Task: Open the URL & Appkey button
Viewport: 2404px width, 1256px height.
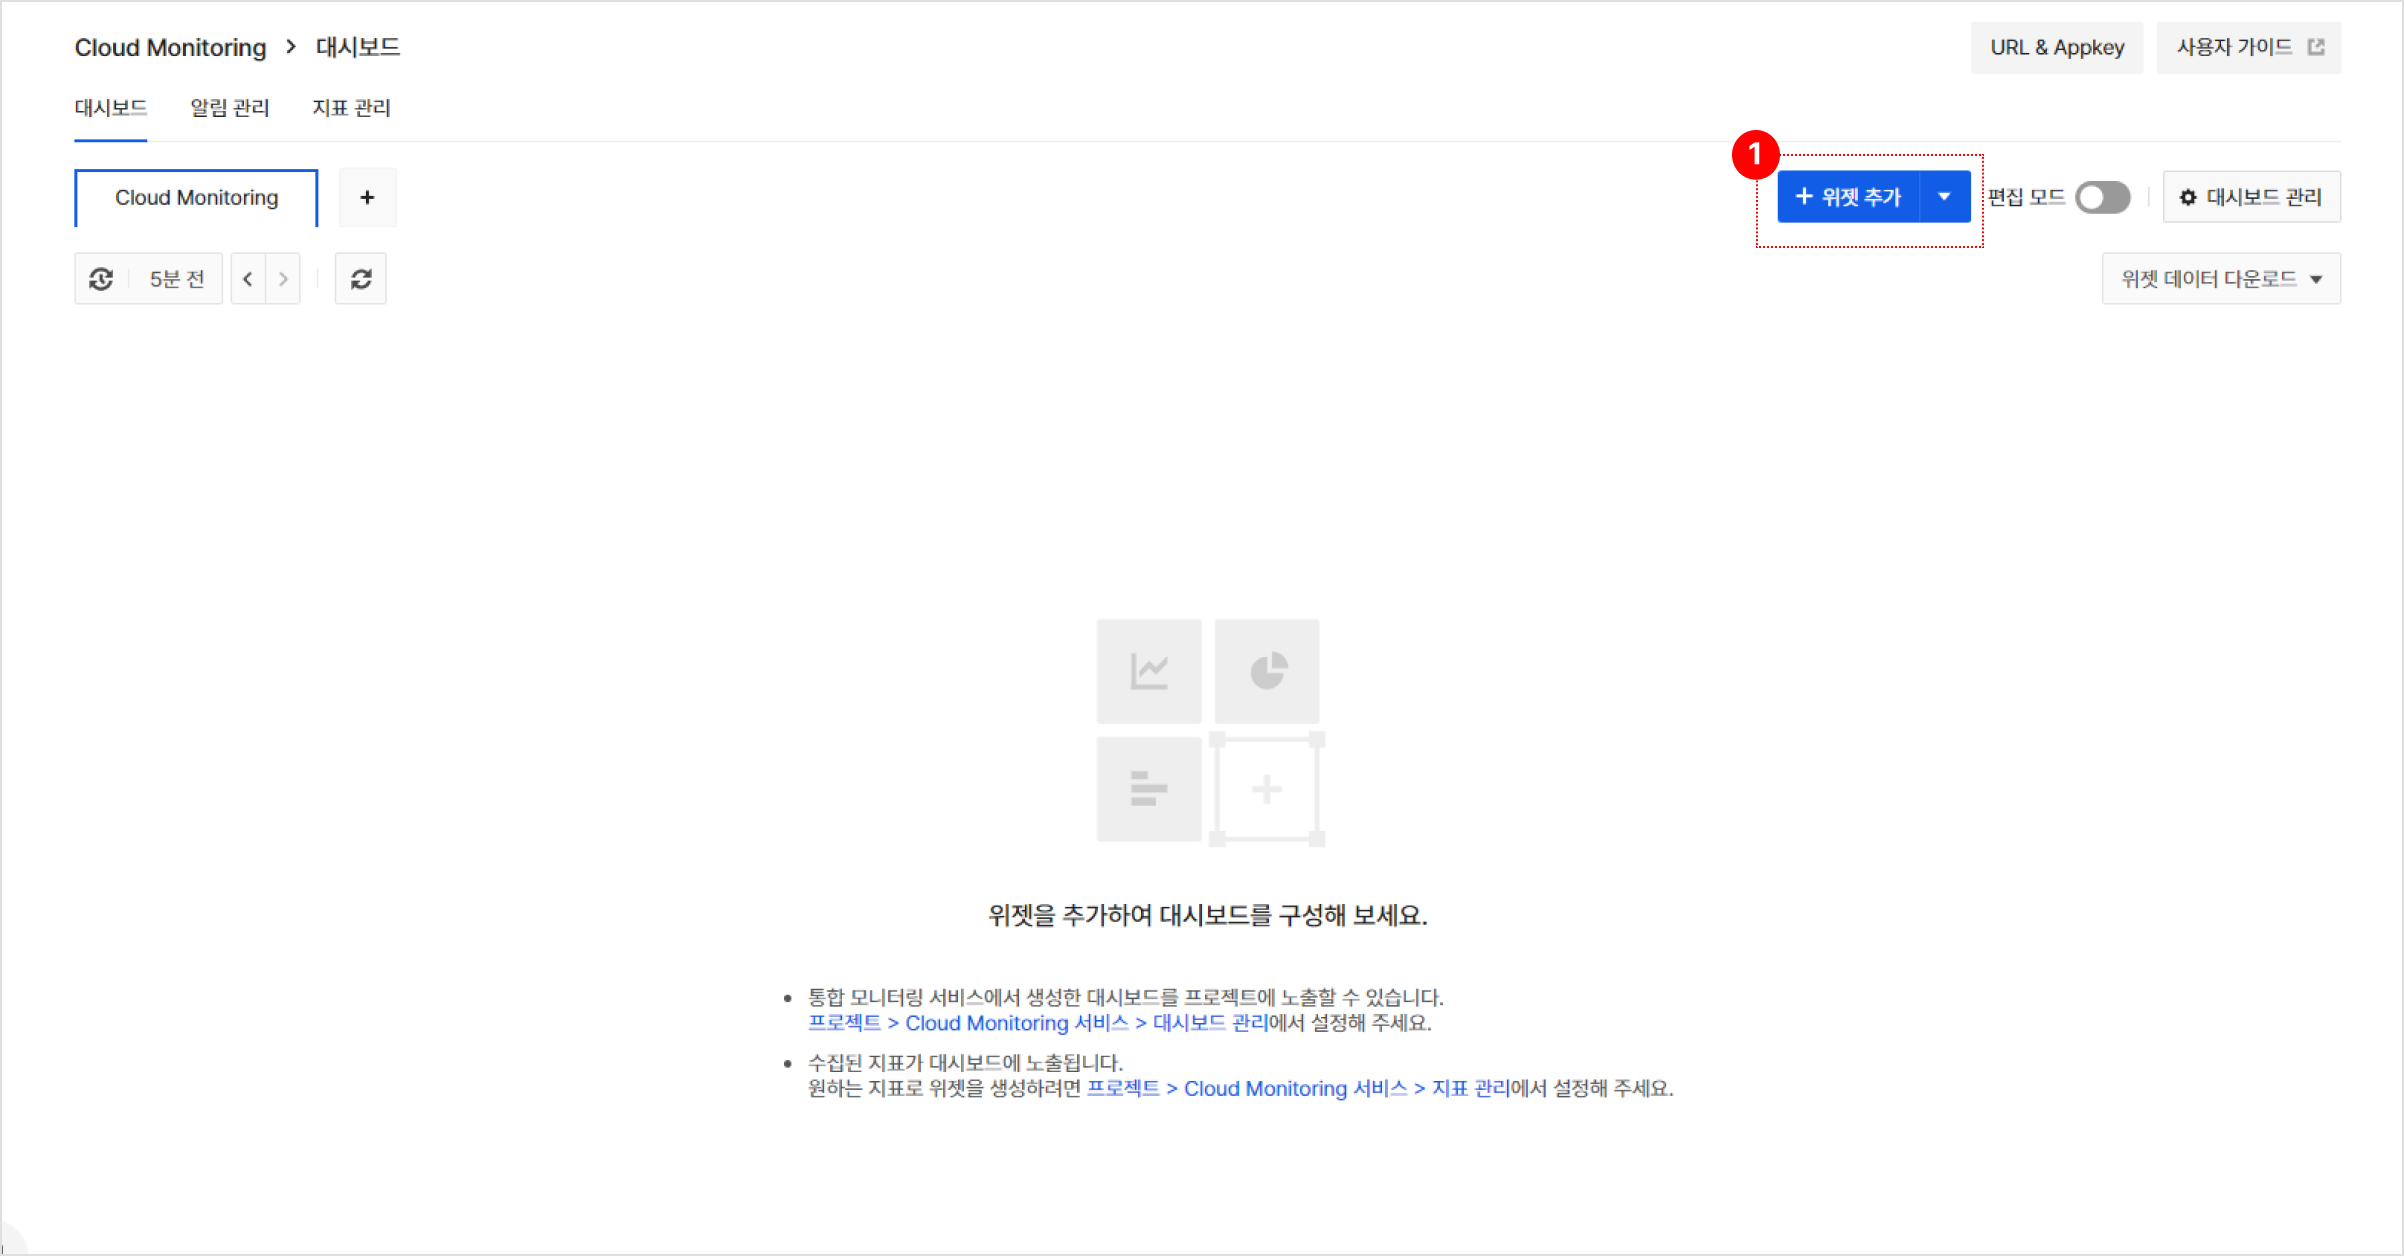Action: tap(2057, 48)
